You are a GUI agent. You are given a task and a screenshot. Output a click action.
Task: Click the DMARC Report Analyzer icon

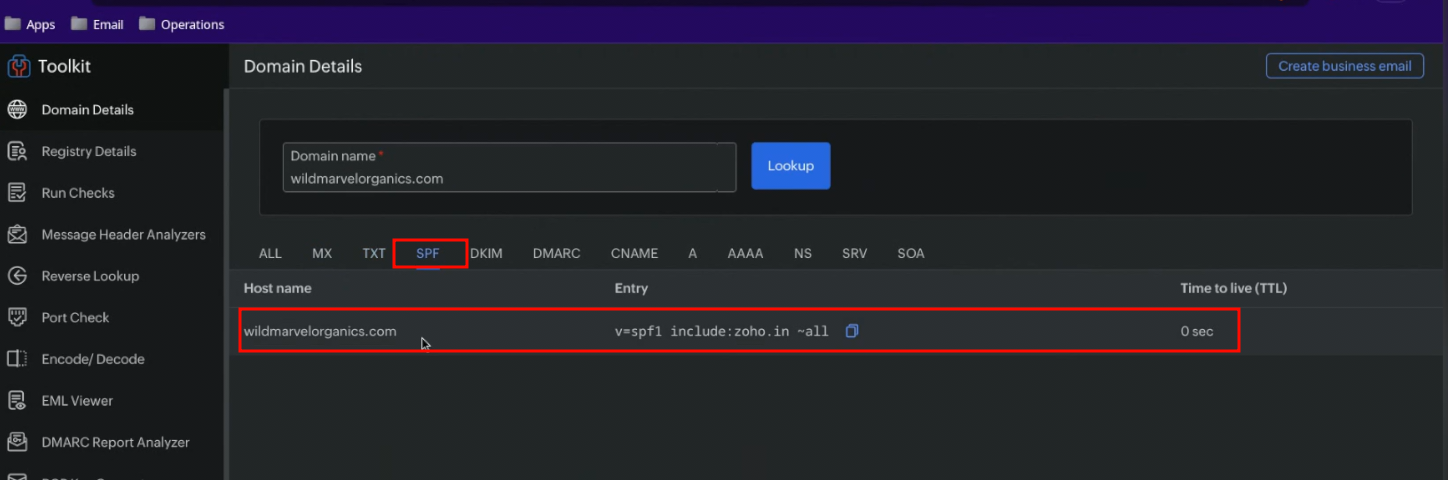[17, 442]
